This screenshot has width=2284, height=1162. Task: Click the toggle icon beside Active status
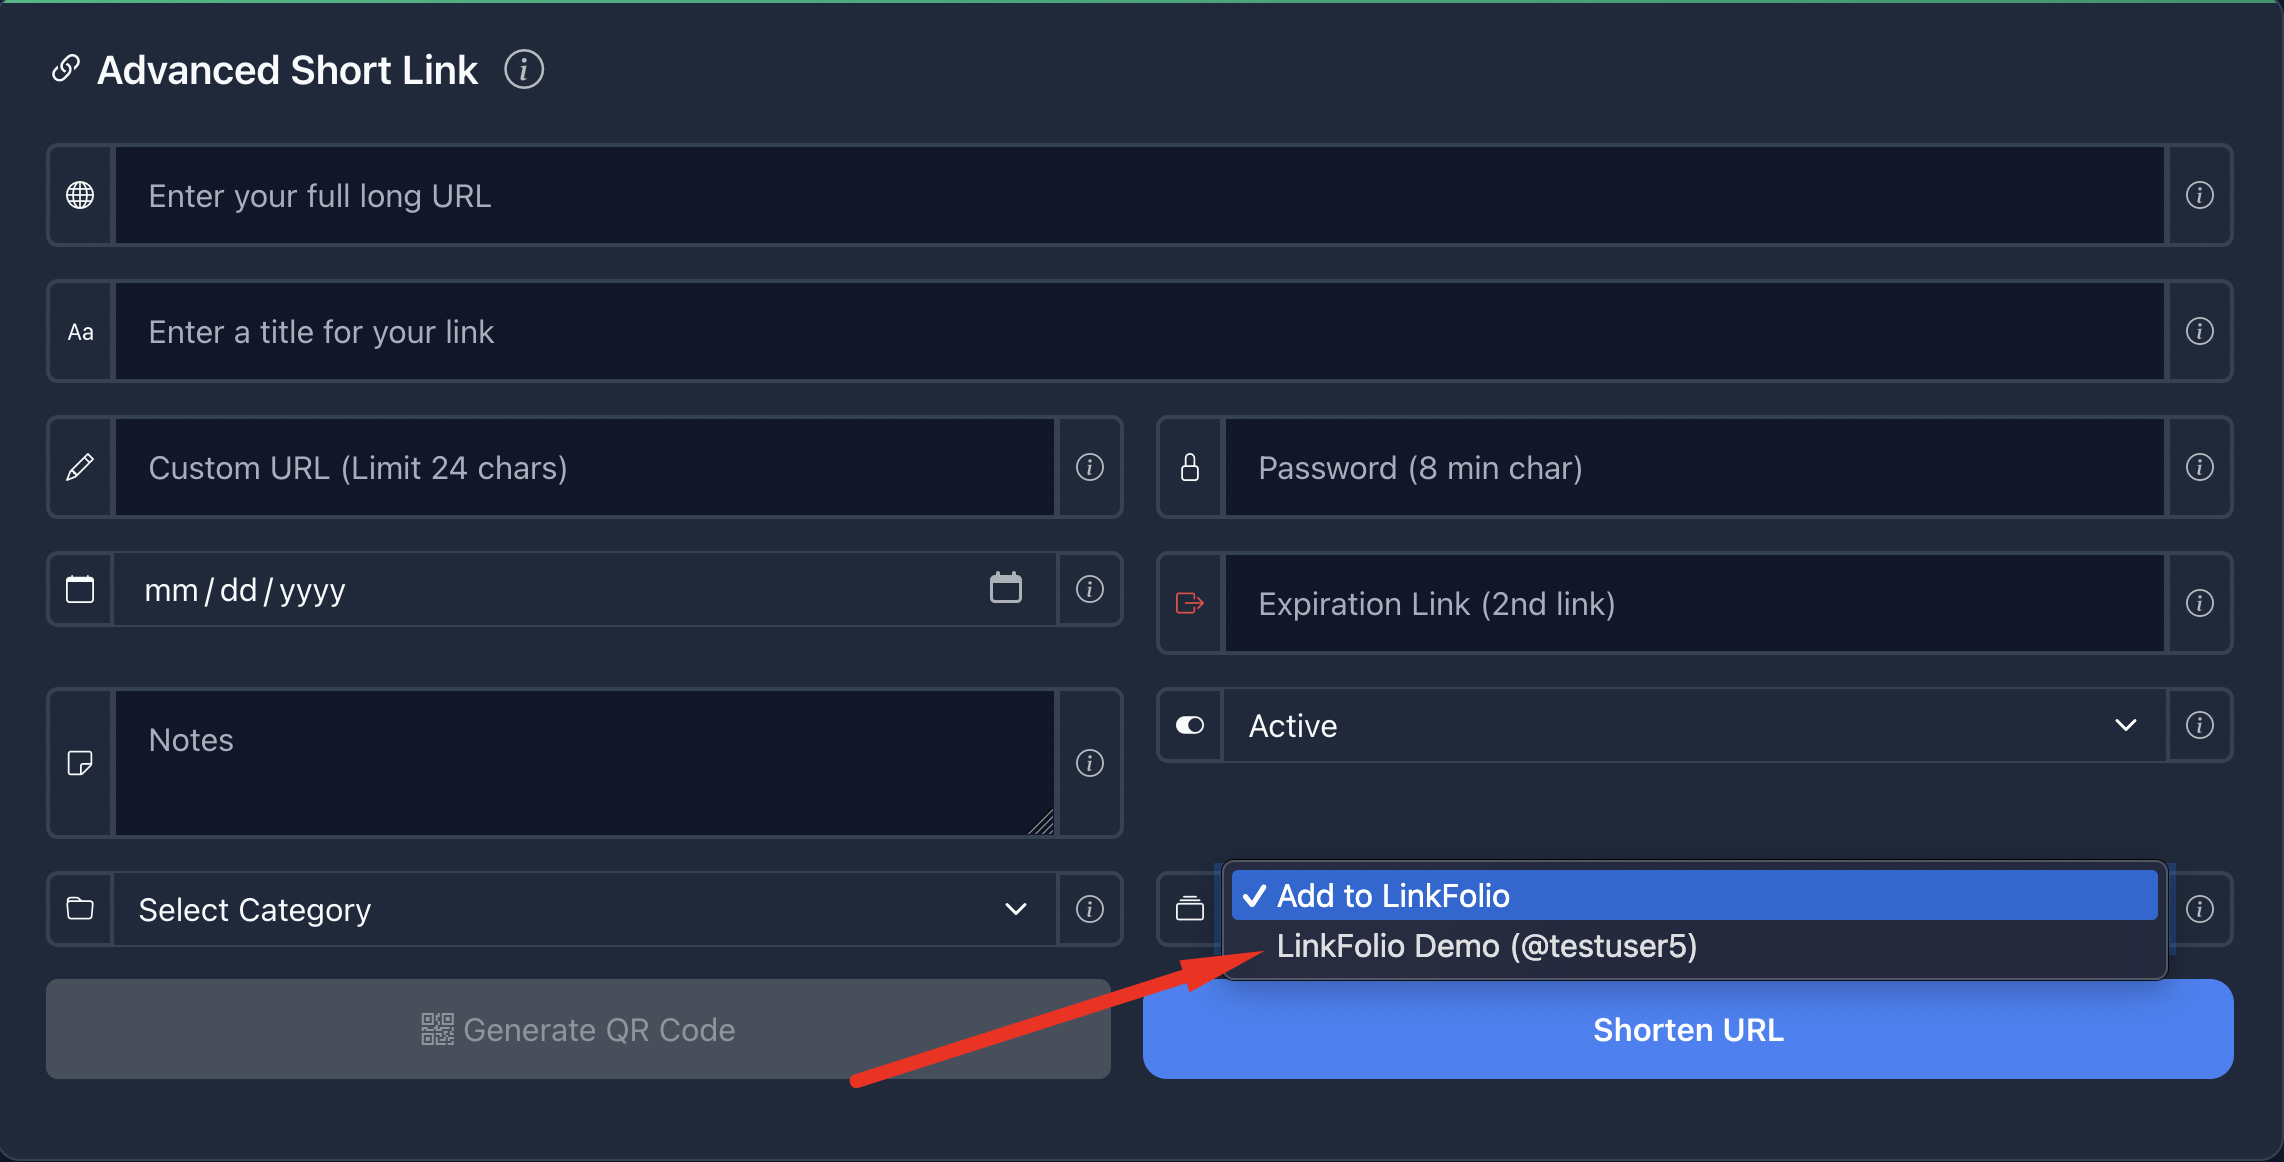tap(1189, 725)
